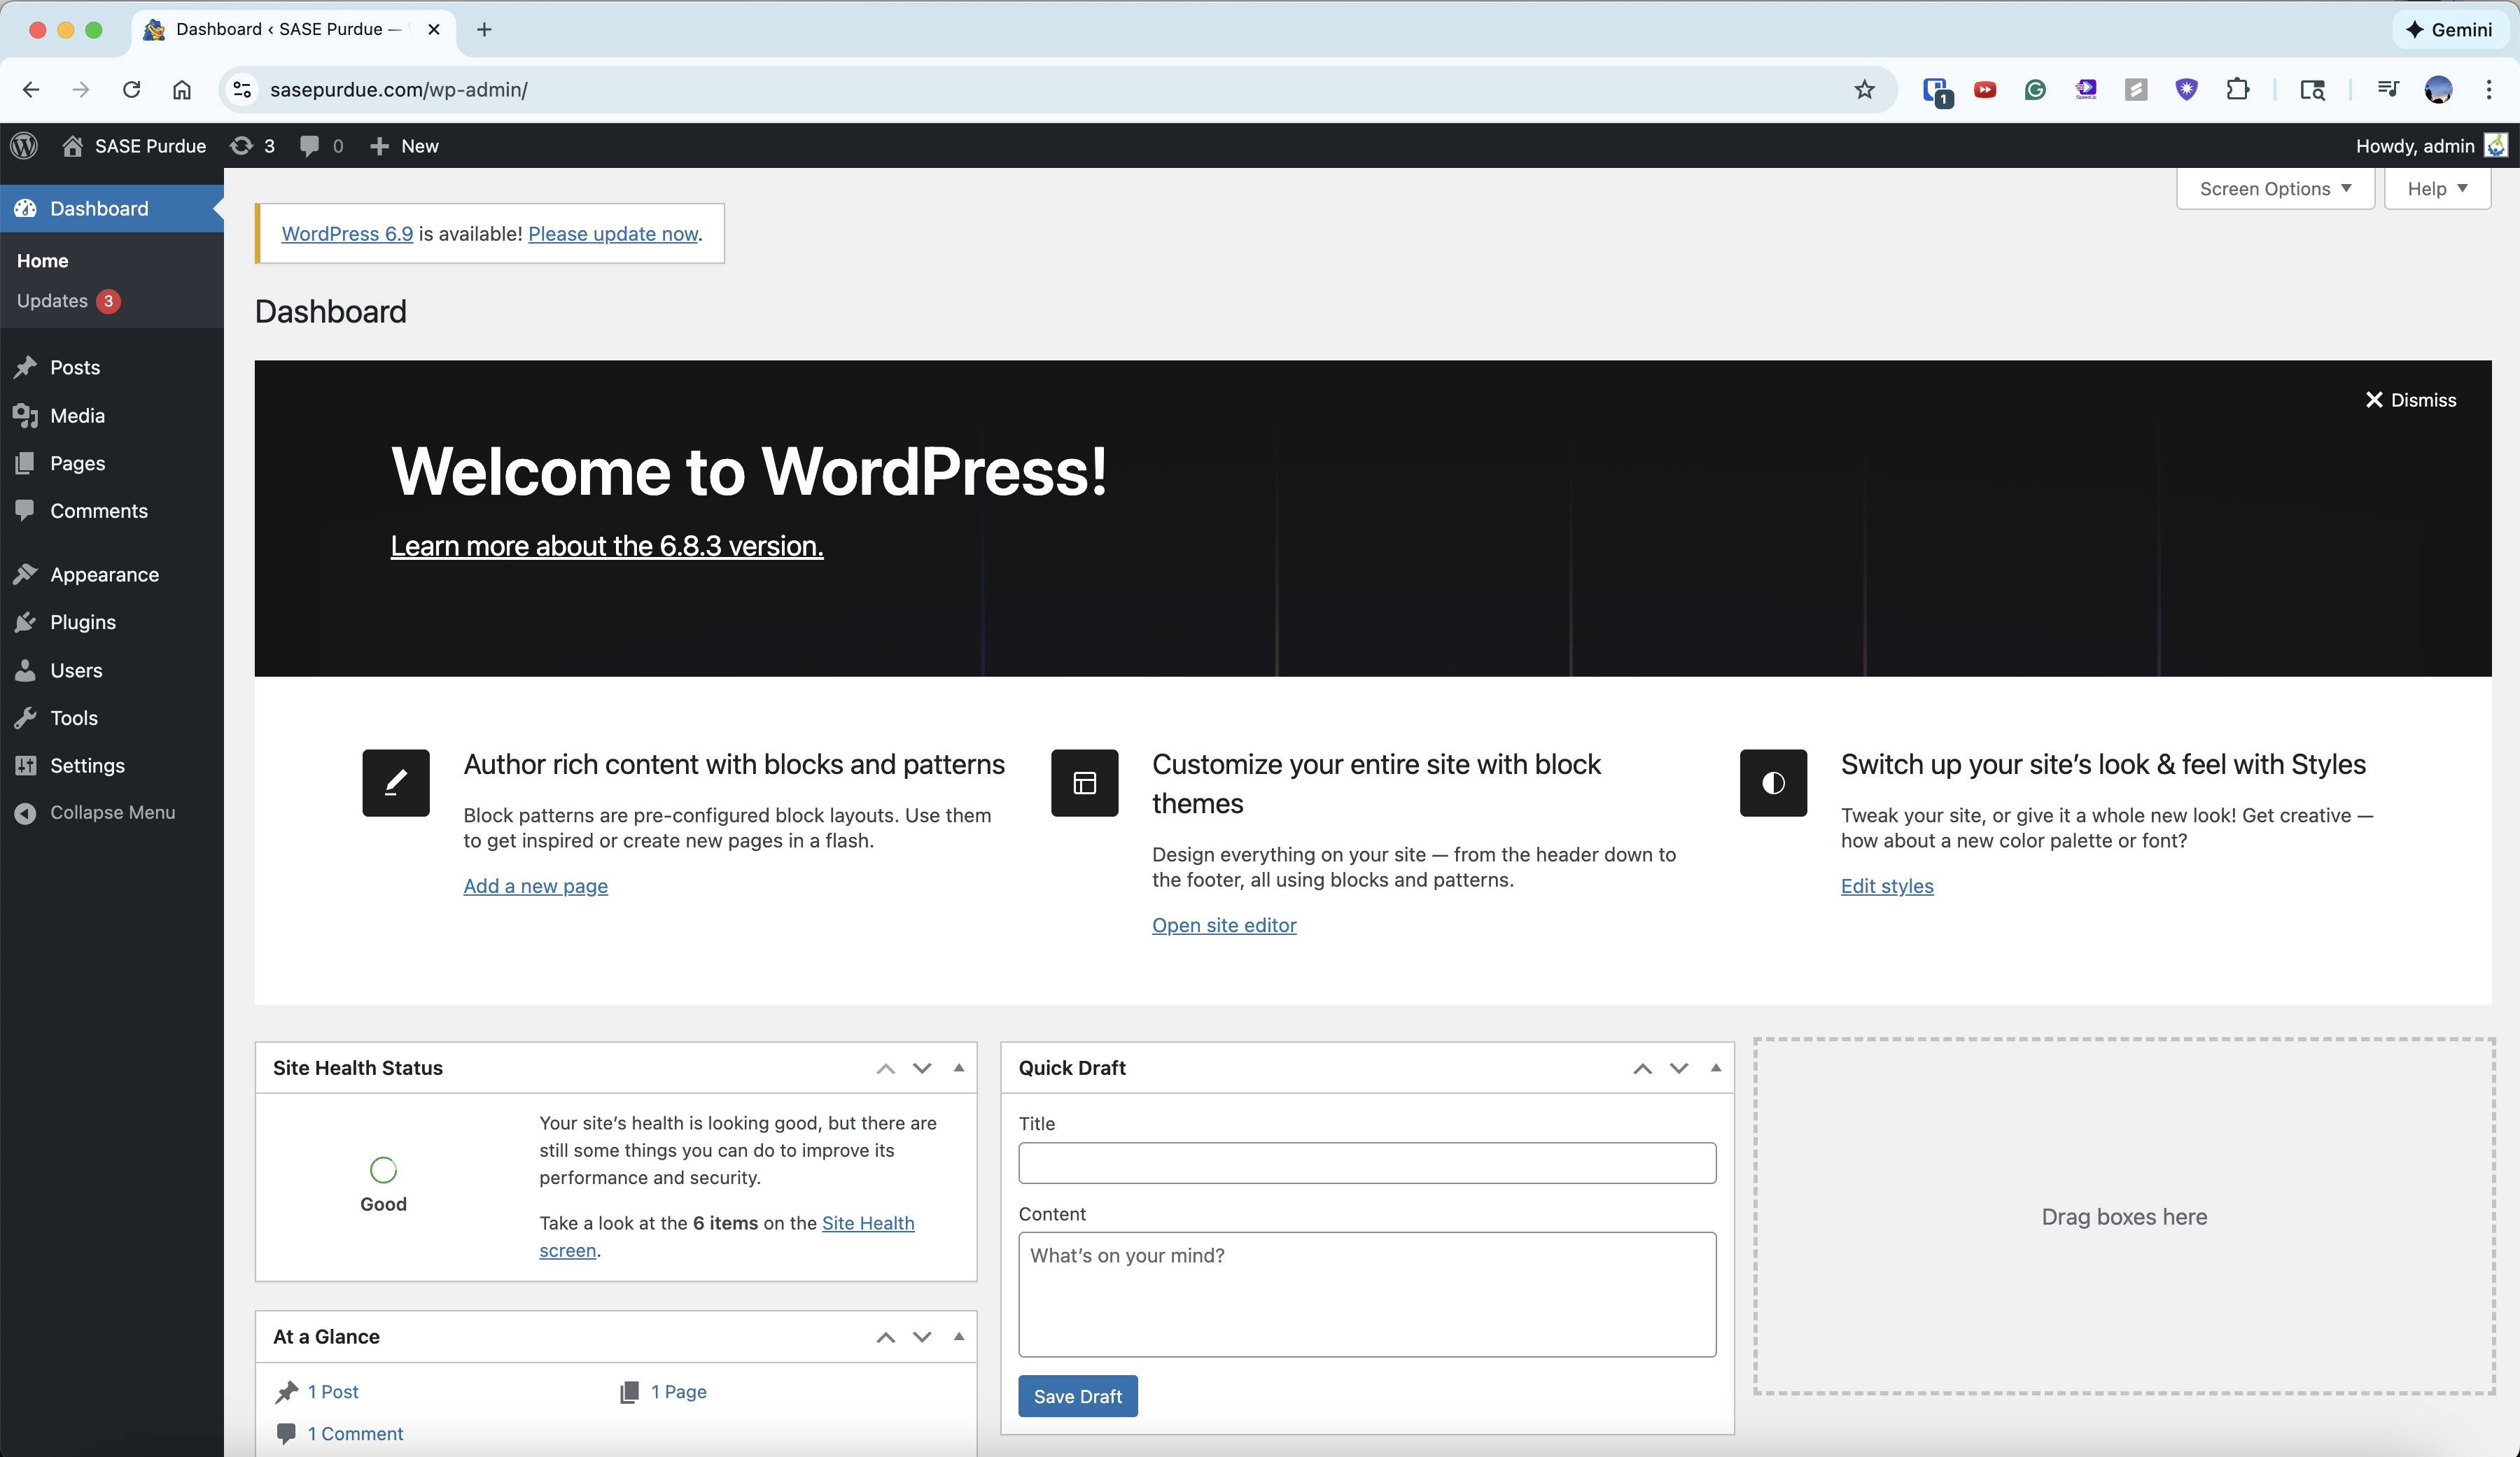Collapse the Site Health Status widget
The image size is (2520, 1457).
(958, 1068)
